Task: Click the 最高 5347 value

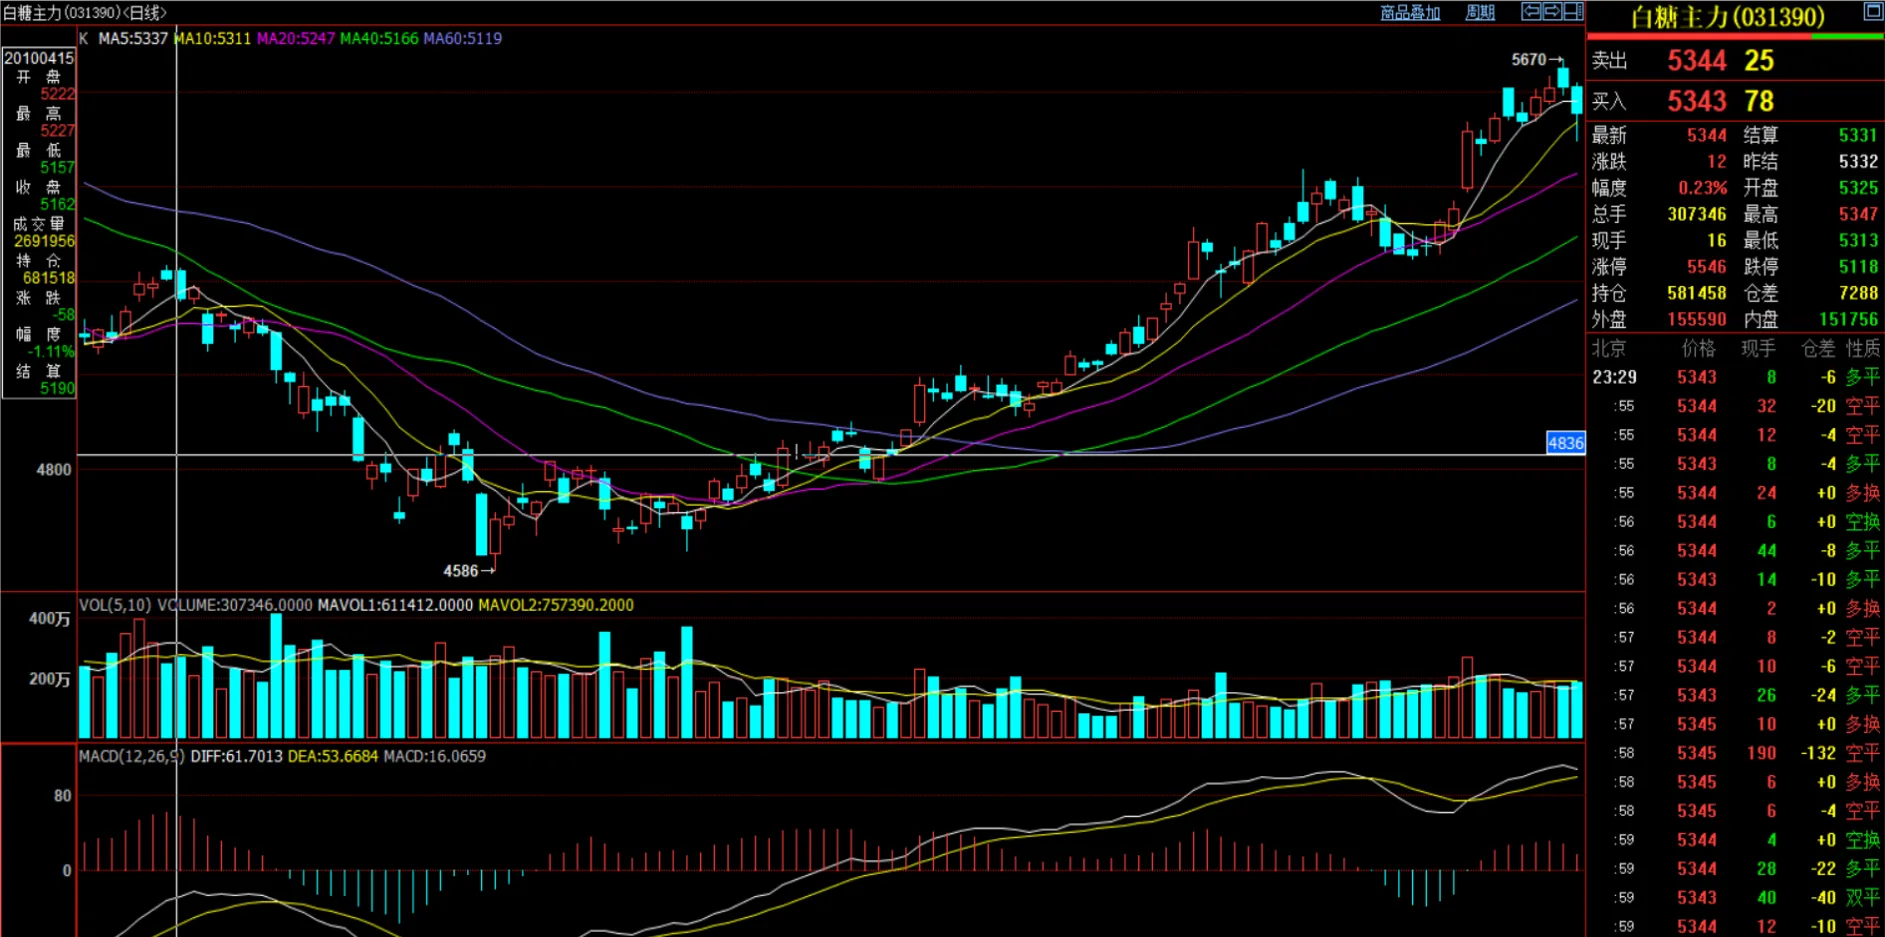Action: 1858,215
